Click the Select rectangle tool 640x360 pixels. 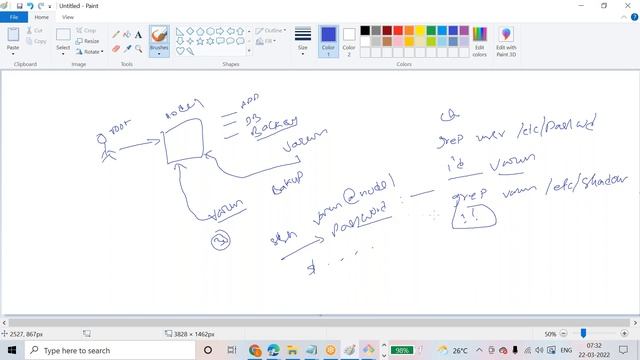click(x=63, y=35)
